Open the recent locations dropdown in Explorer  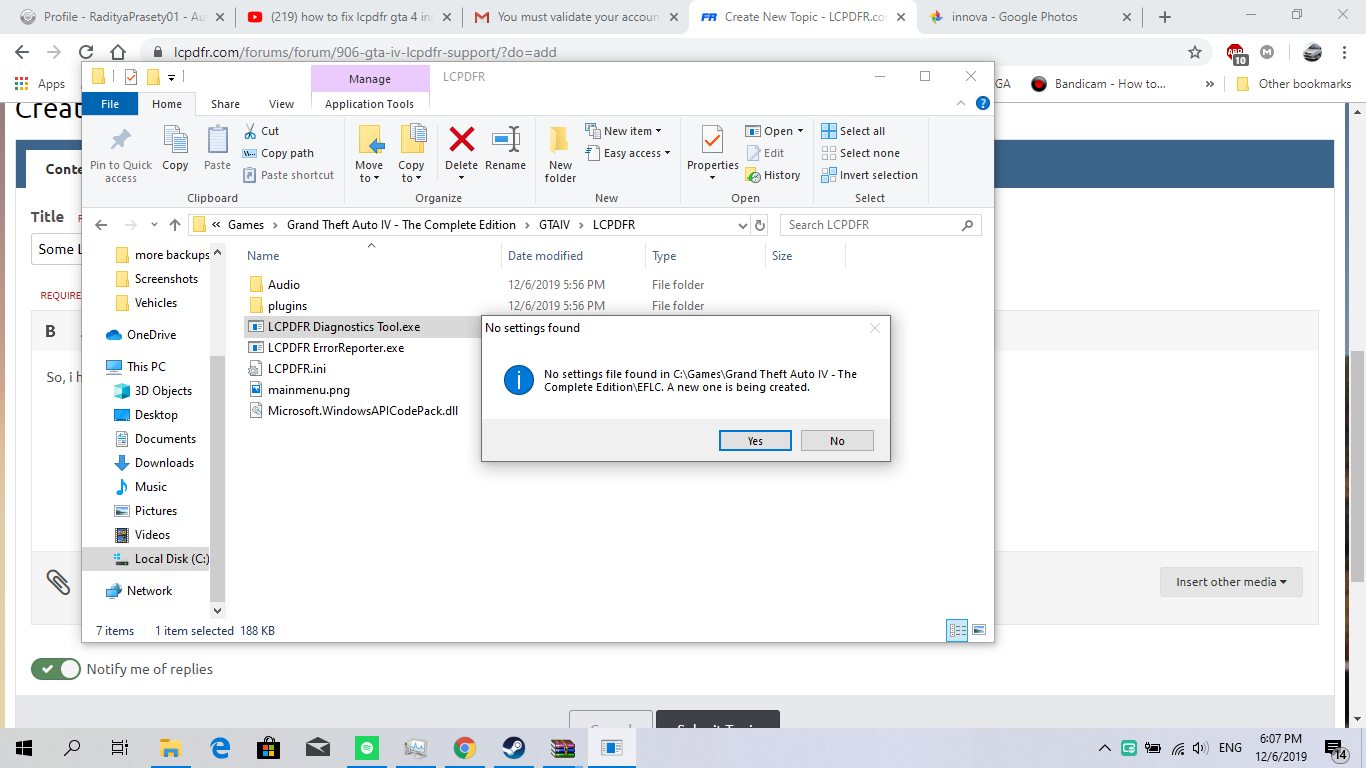pyautogui.click(x=153, y=225)
